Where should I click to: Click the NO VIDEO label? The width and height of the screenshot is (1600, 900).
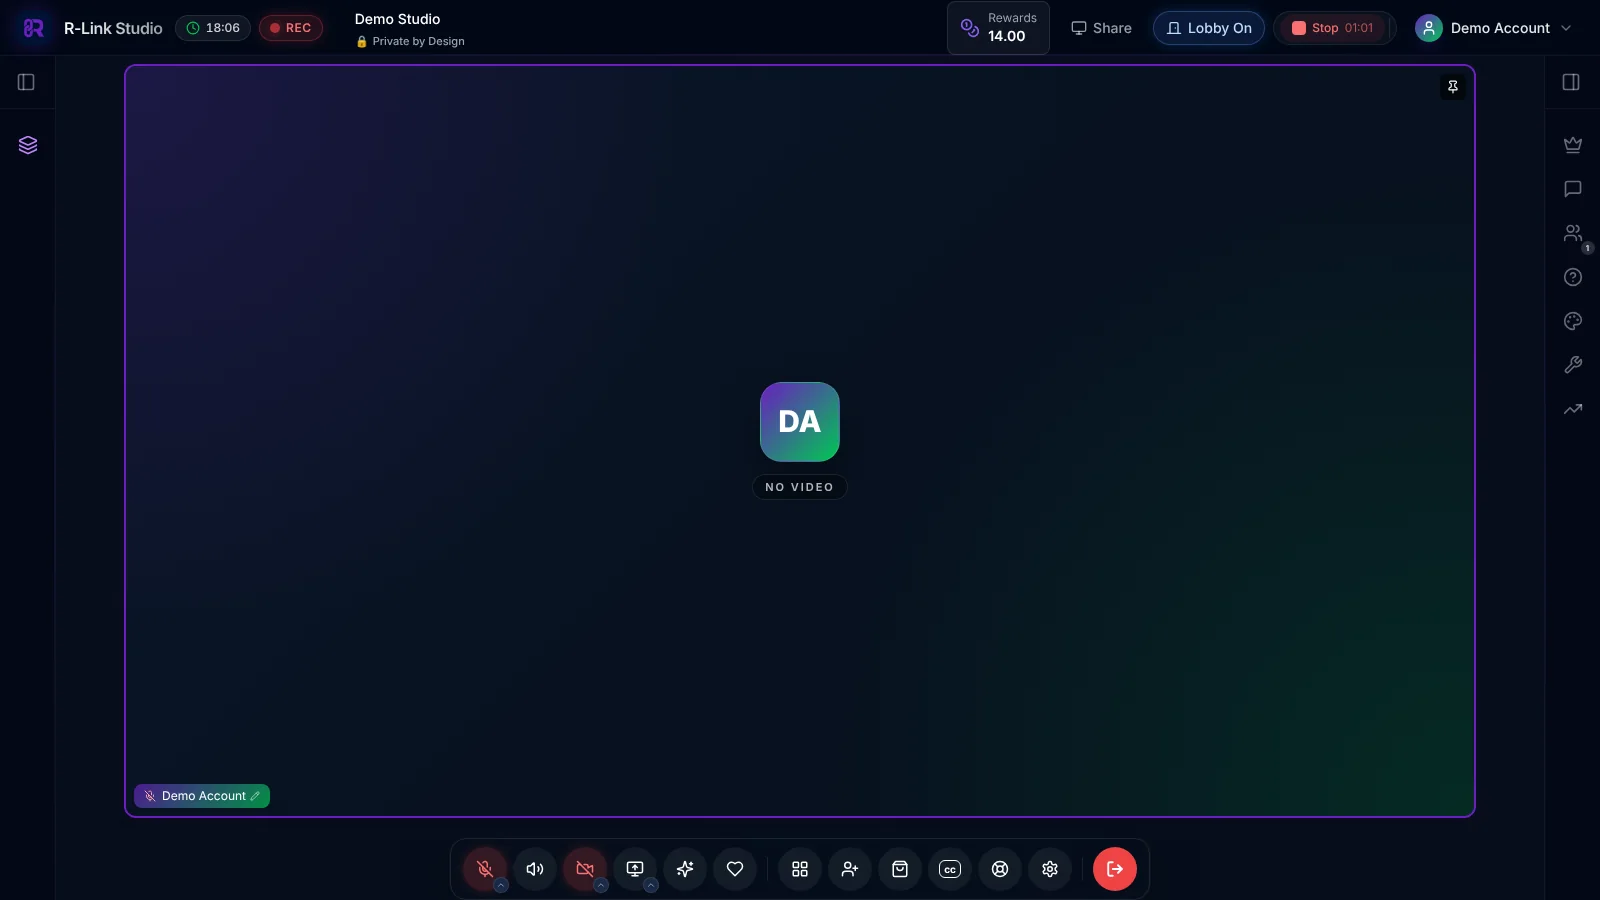799,487
